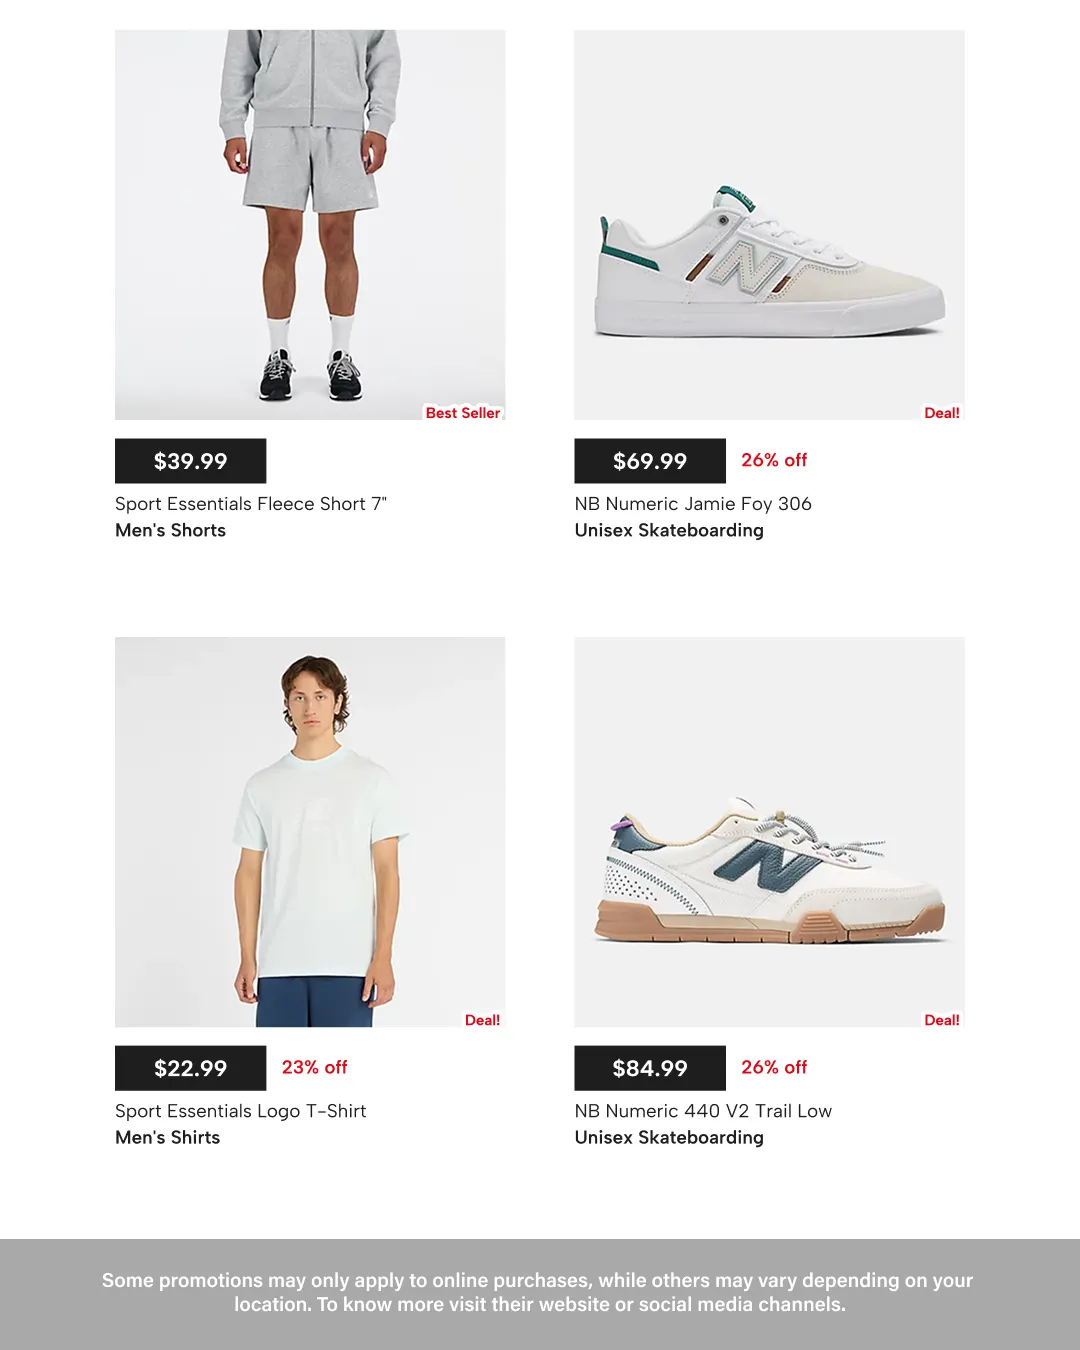This screenshot has height=1350, width=1080.
Task: Select Unisex Skateboarding under 440 V2 Trail
Action: (x=669, y=1137)
